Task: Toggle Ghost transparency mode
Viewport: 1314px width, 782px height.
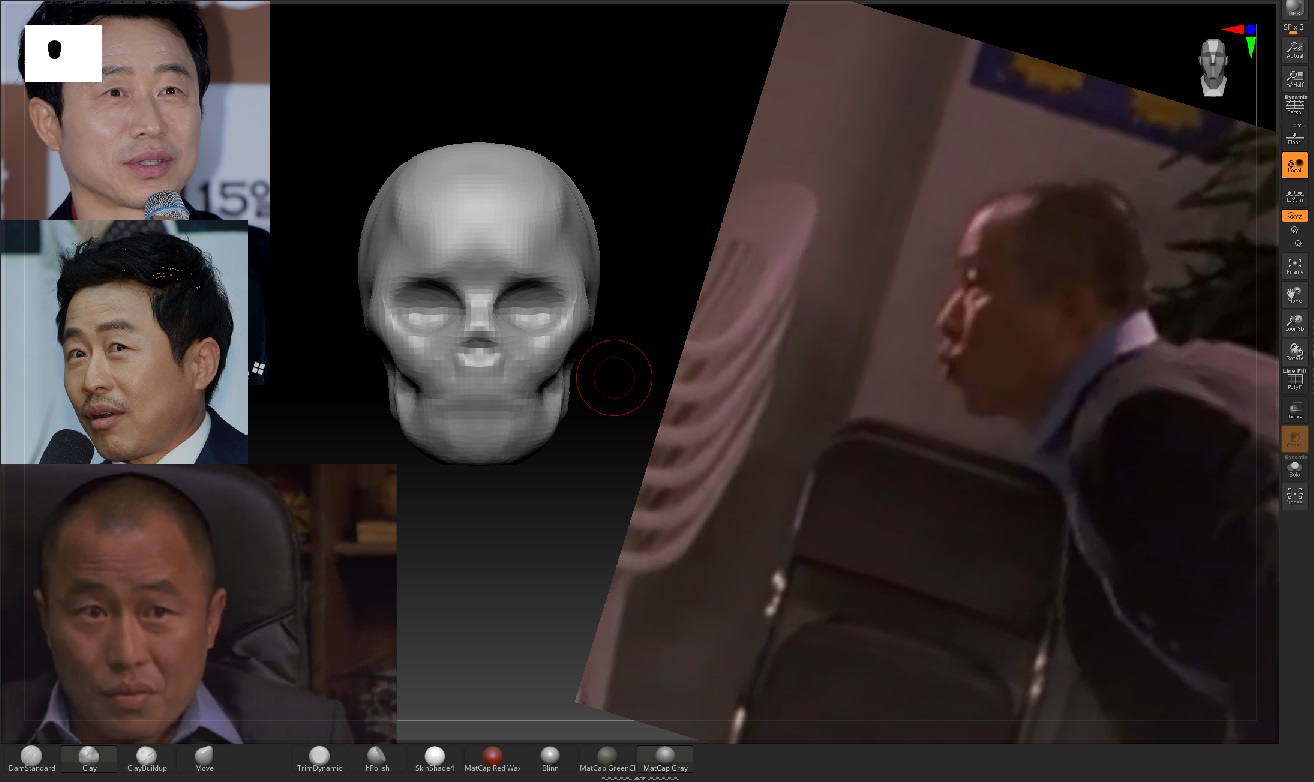Action: (1295, 439)
